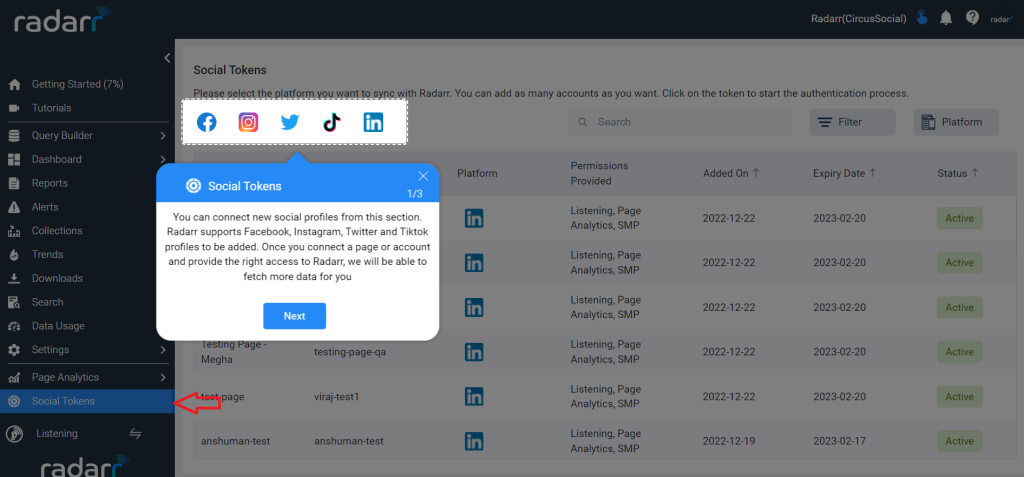Click the Search input field
Screen dimensions: 1024x477
point(680,122)
